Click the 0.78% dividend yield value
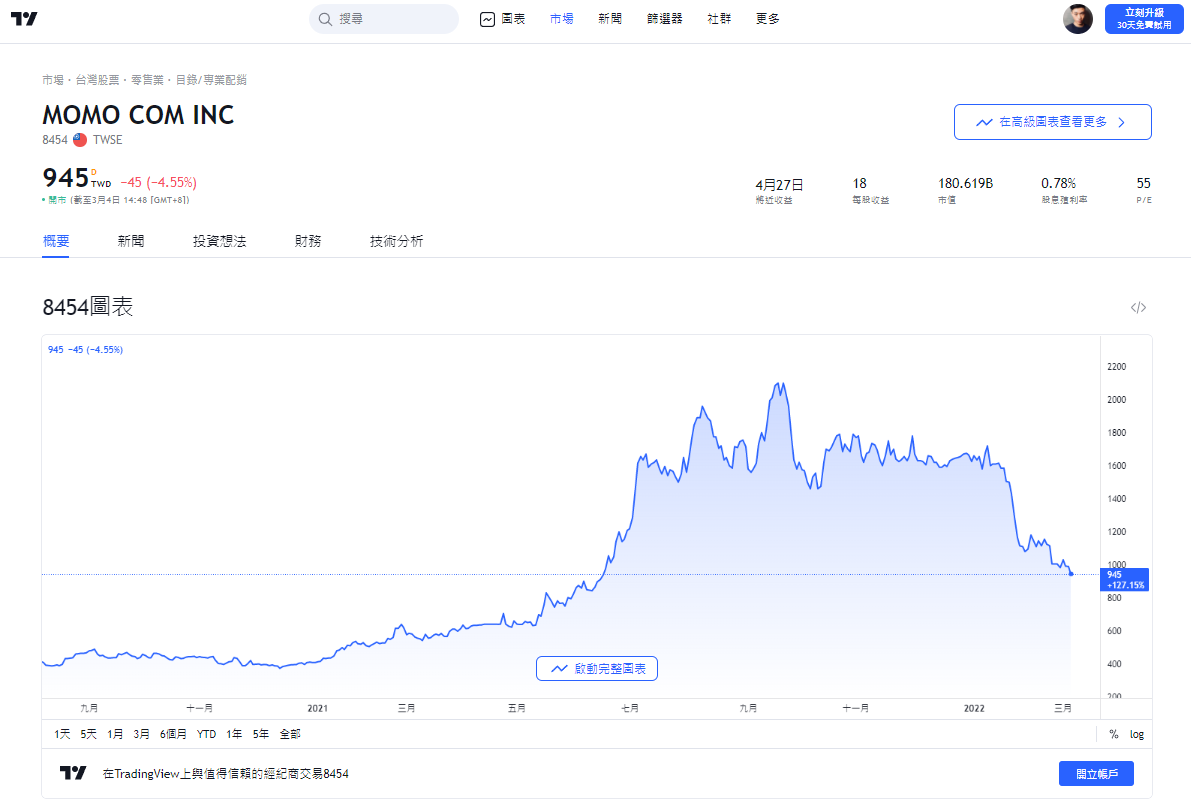The height and width of the screenshot is (808, 1191). [1058, 184]
